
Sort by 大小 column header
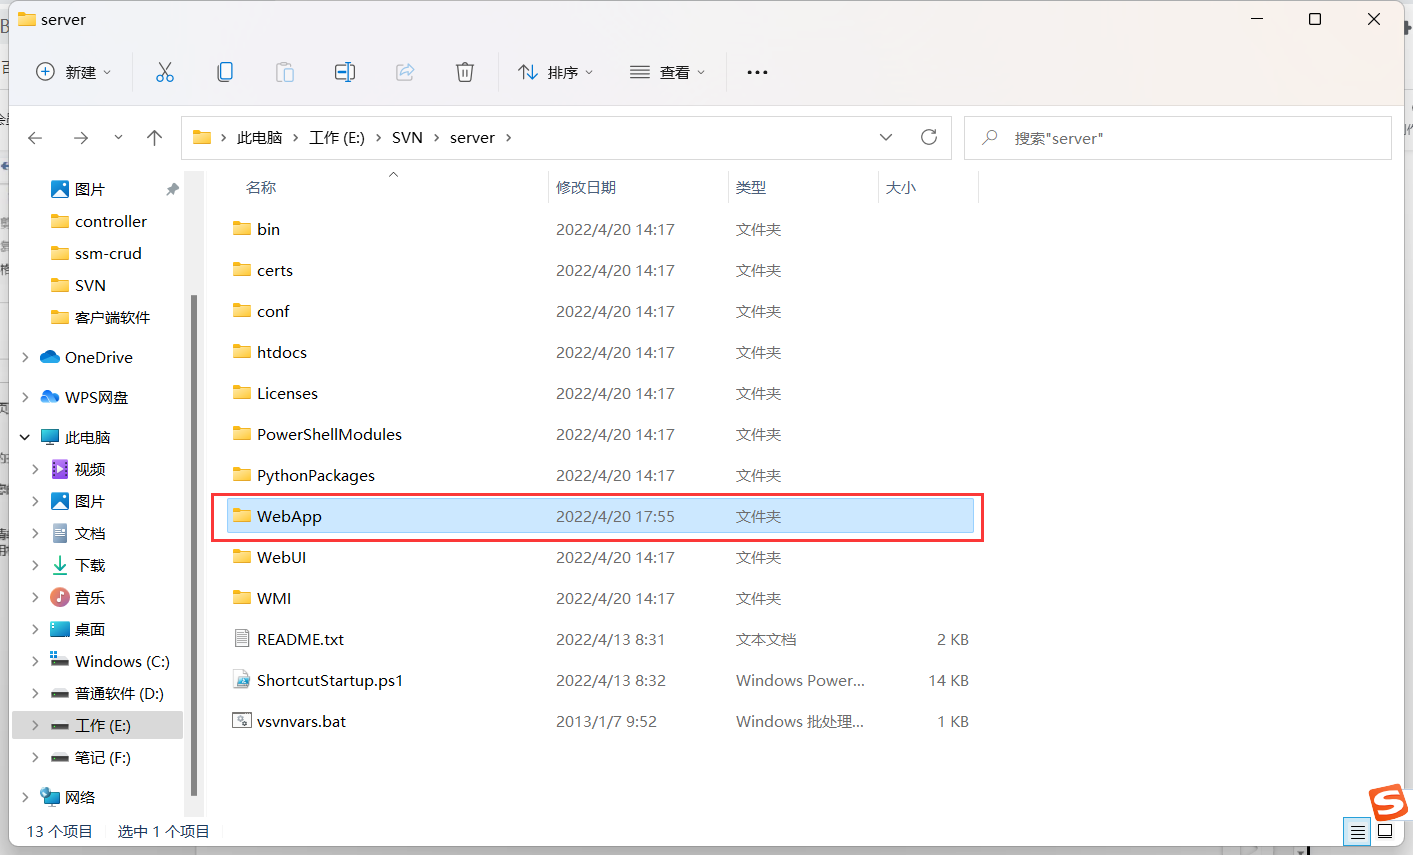click(901, 187)
